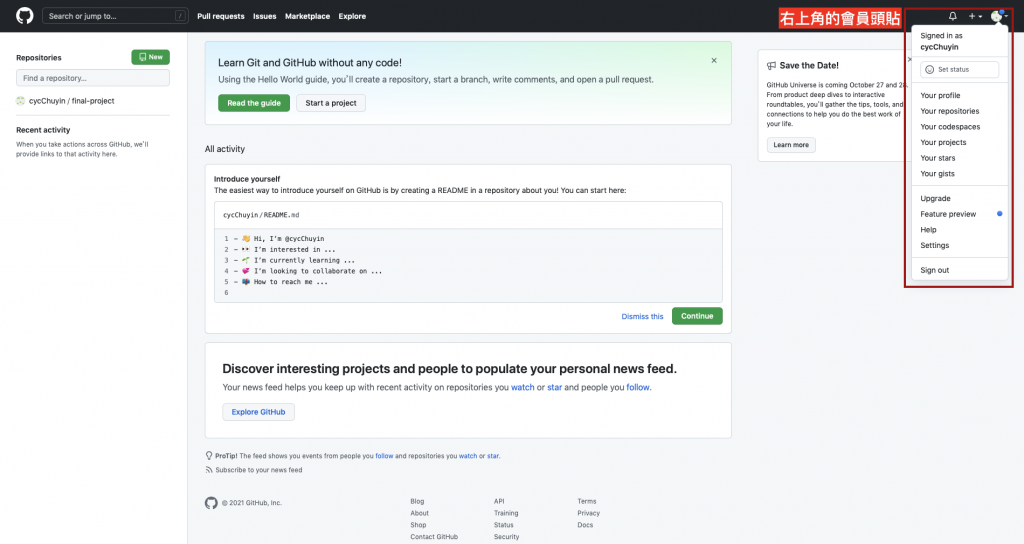Open the notifications bell
The width and height of the screenshot is (1024, 544).
pyautogui.click(x=953, y=16)
